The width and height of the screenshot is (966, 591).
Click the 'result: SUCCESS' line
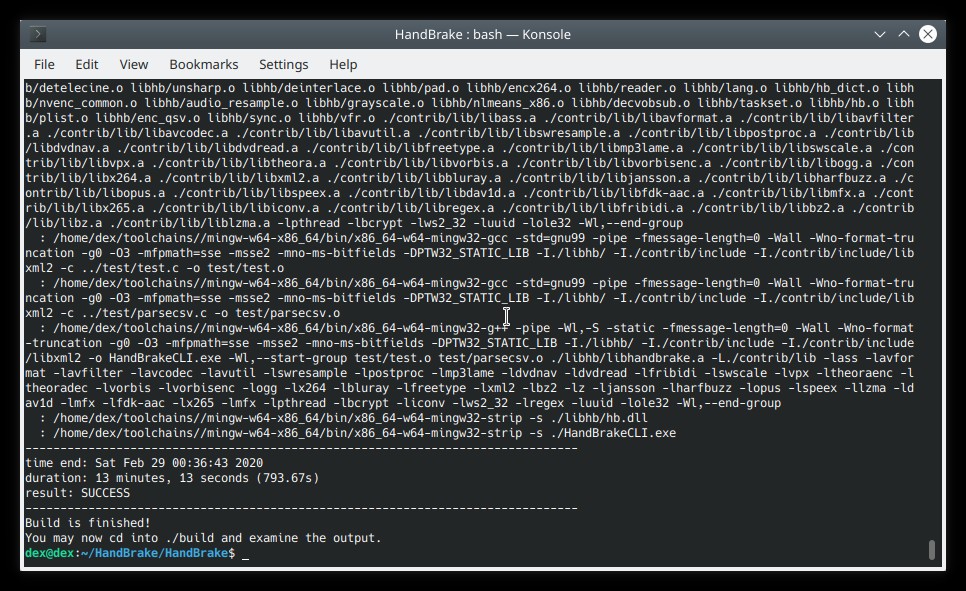coord(78,493)
